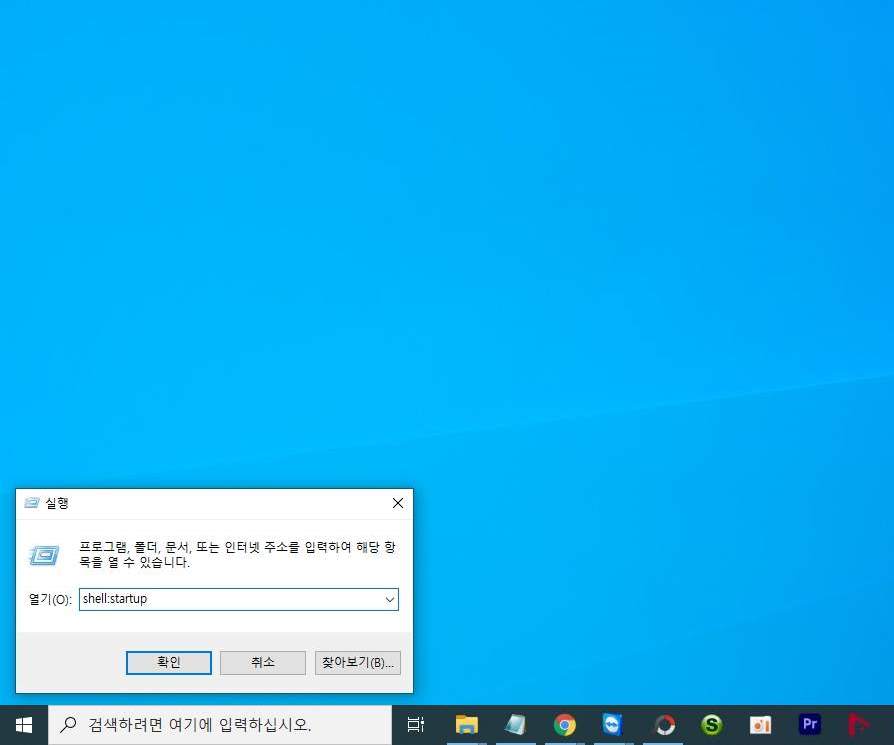Click the 취소 button in the Run dialog
The height and width of the screenshot is (745, 894).
coord(262,662)
